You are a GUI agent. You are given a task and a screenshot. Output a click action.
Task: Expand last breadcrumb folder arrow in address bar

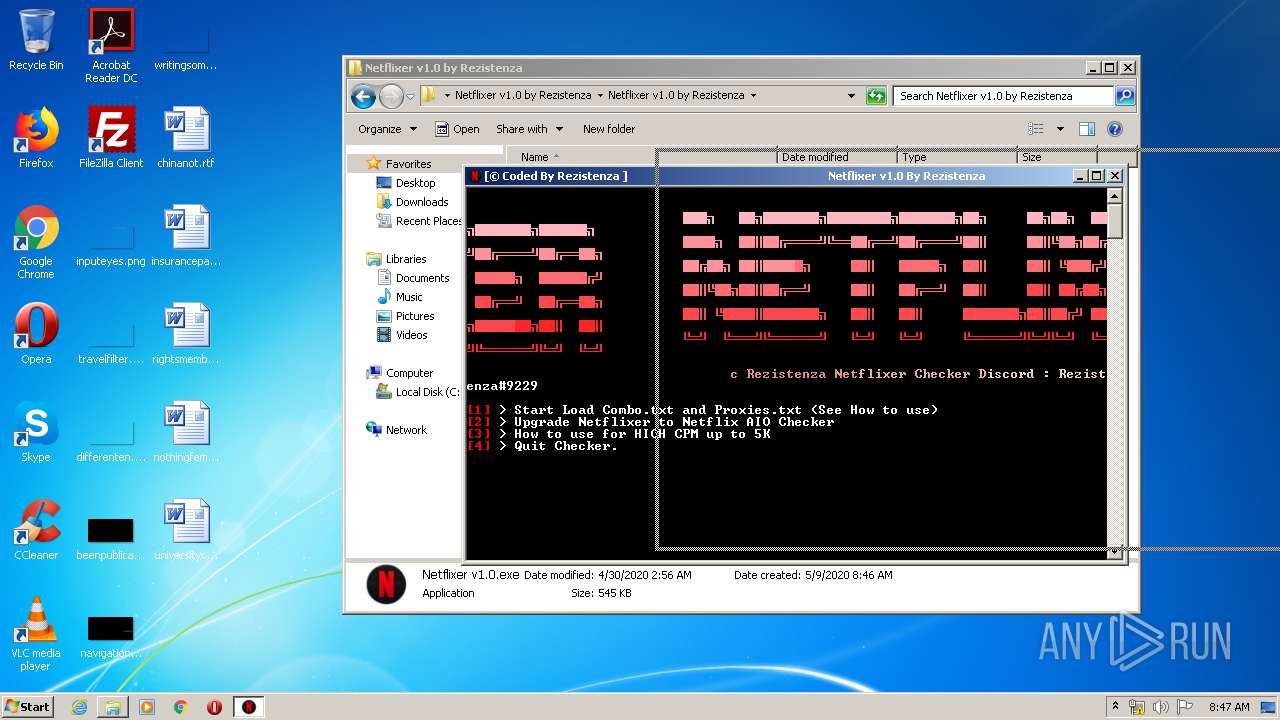(x=753, y=96)
